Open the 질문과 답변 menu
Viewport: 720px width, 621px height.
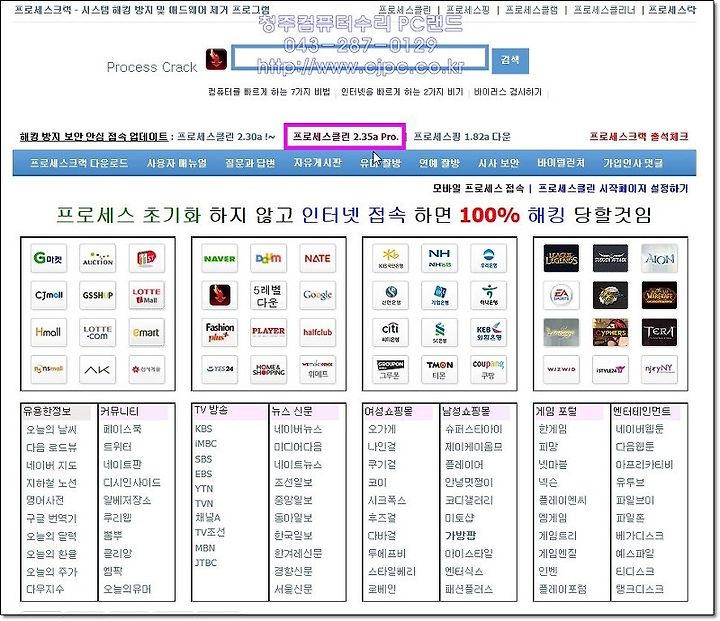coord(250,163)
